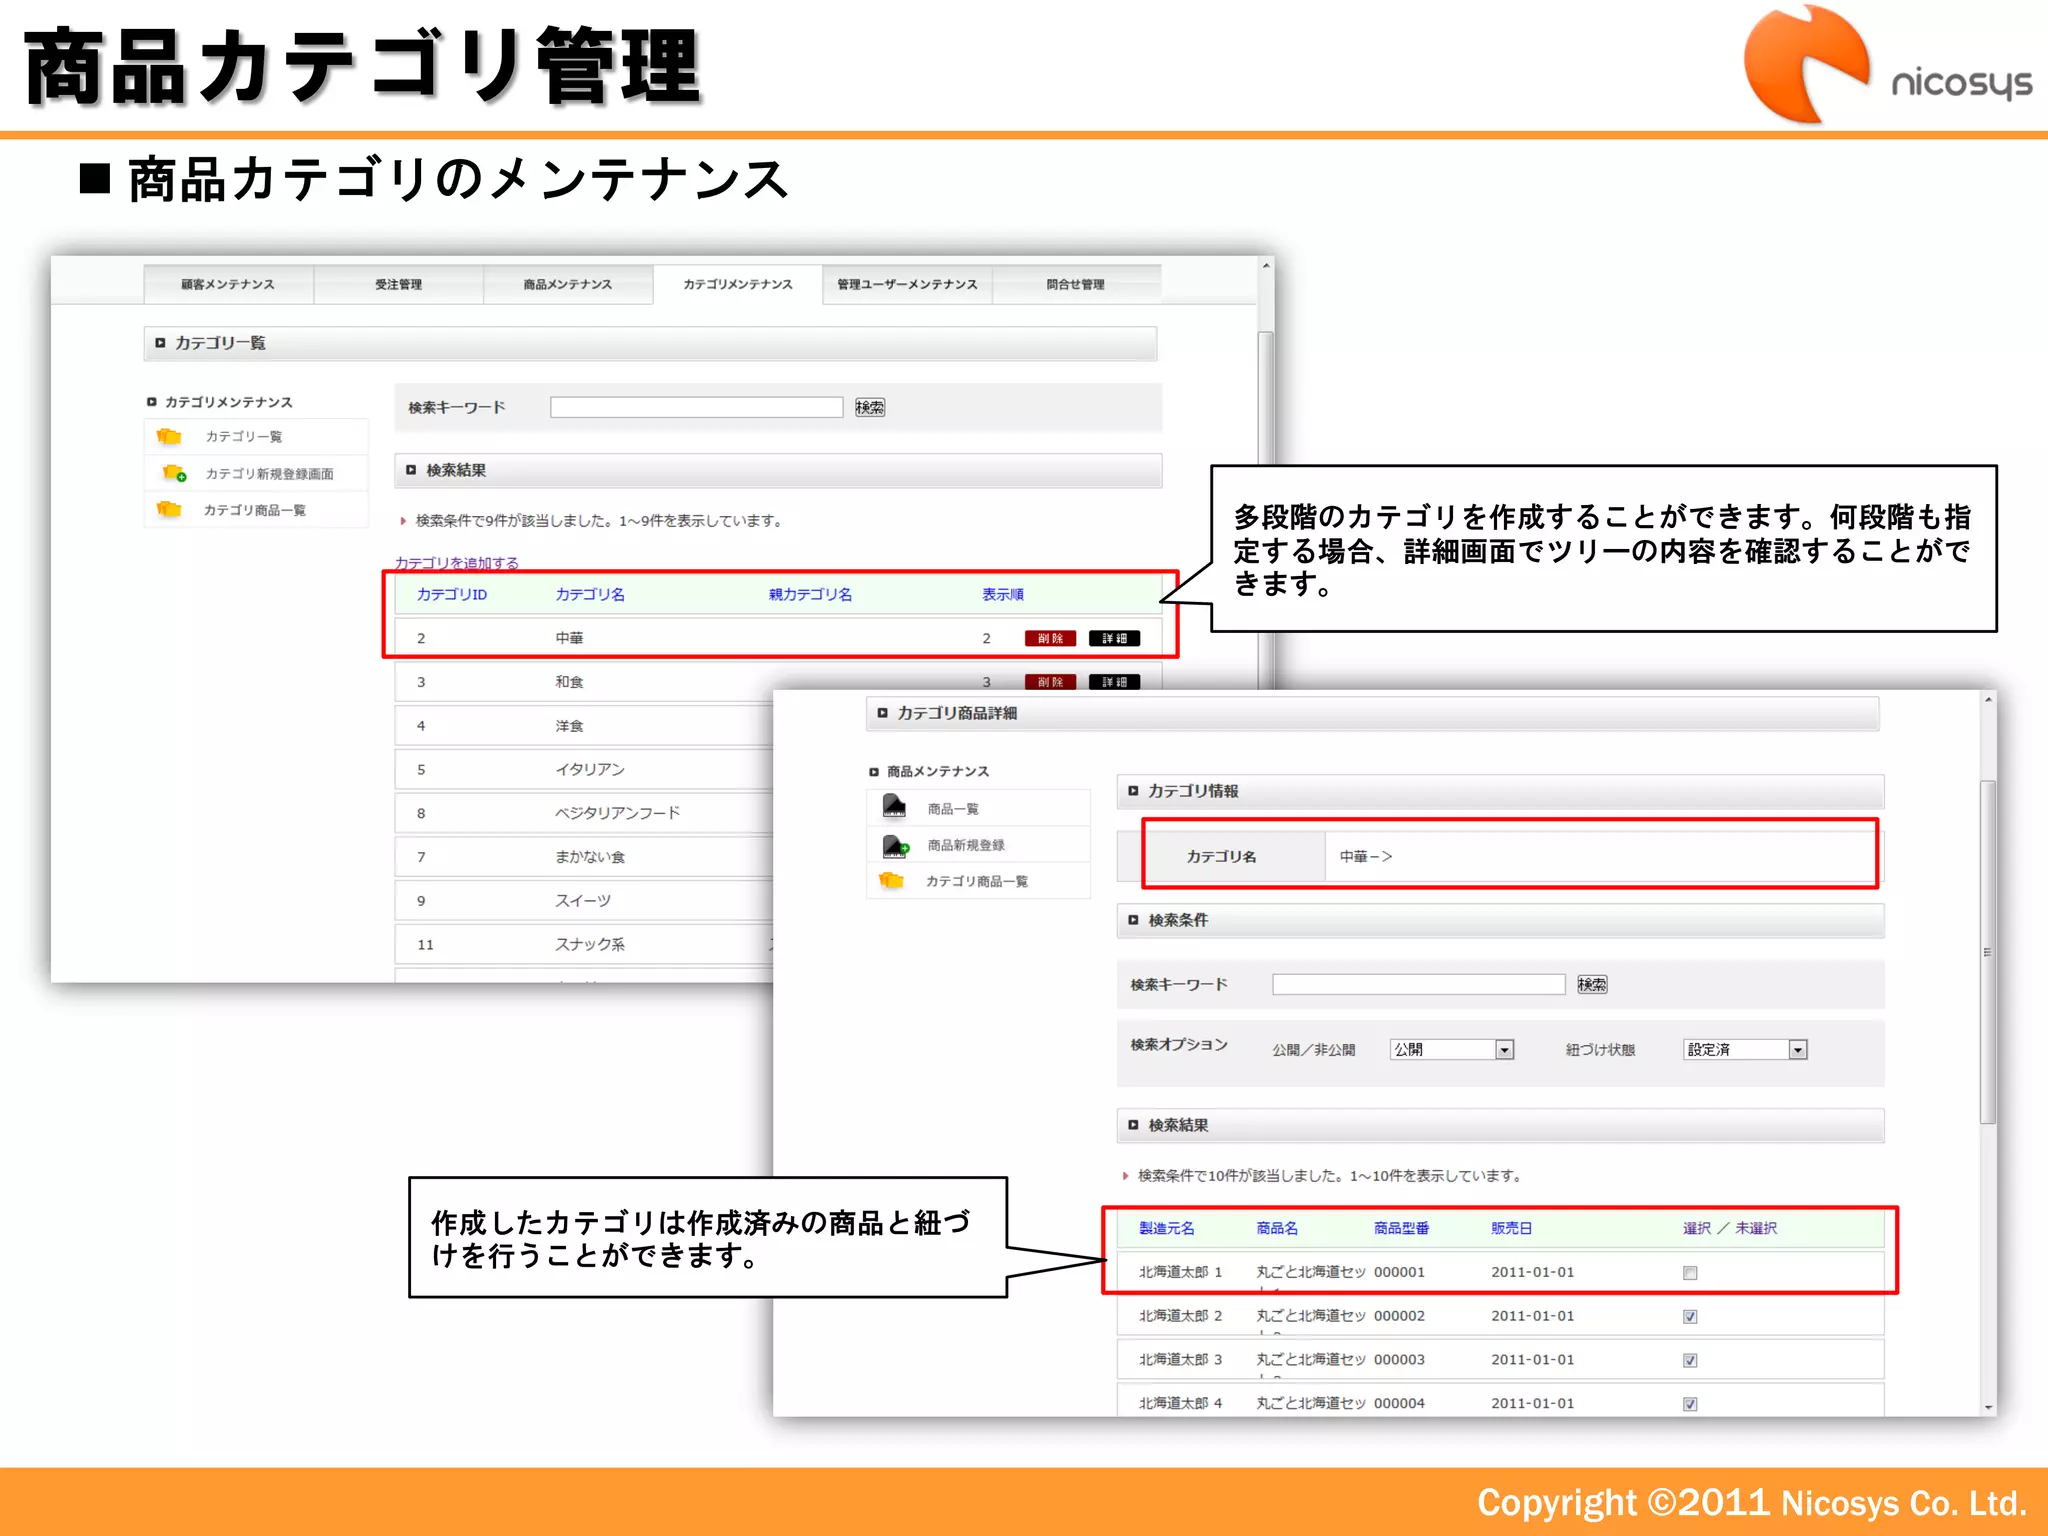This screenshot has width=2048, height=1536.
Task: Click the 商品新規登録 piano-plus icon
Action: pos(895,845)
